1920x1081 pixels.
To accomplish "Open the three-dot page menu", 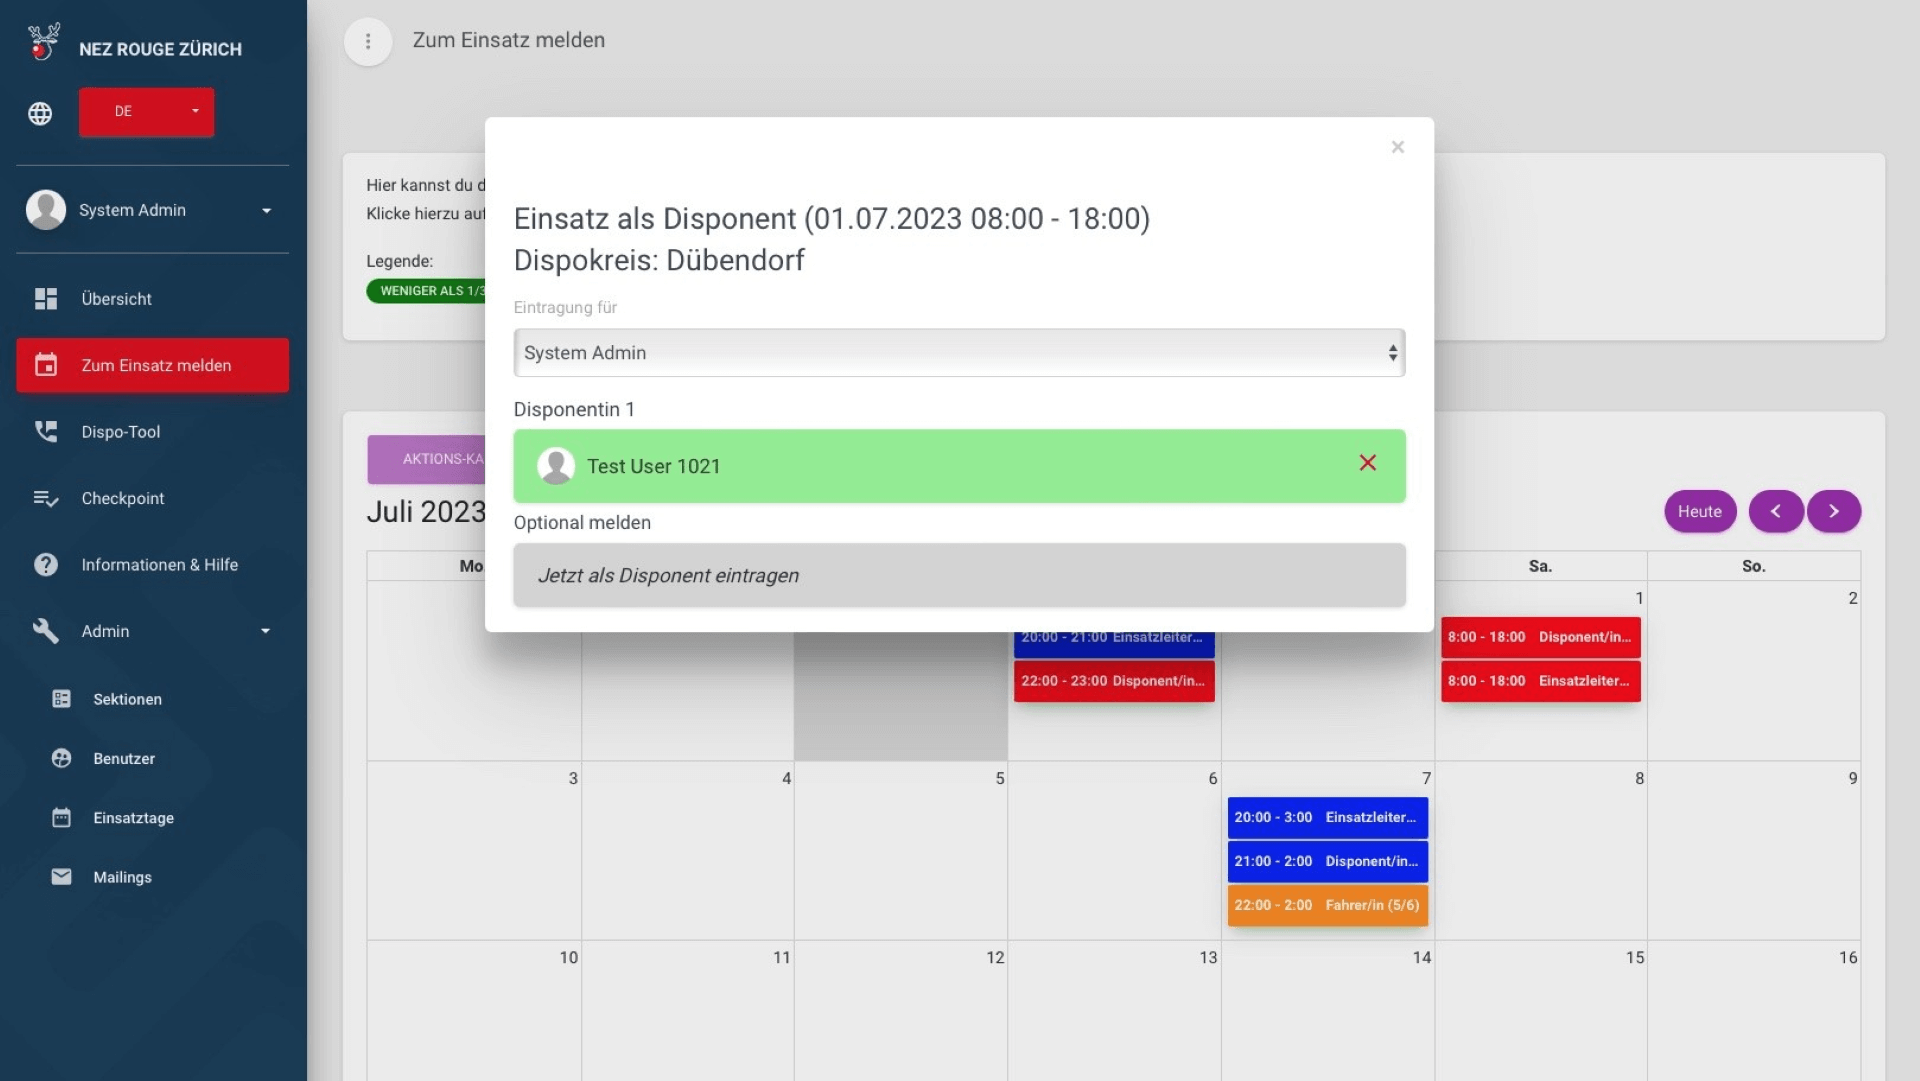I will pyautogui.click(x=368, y=41).
